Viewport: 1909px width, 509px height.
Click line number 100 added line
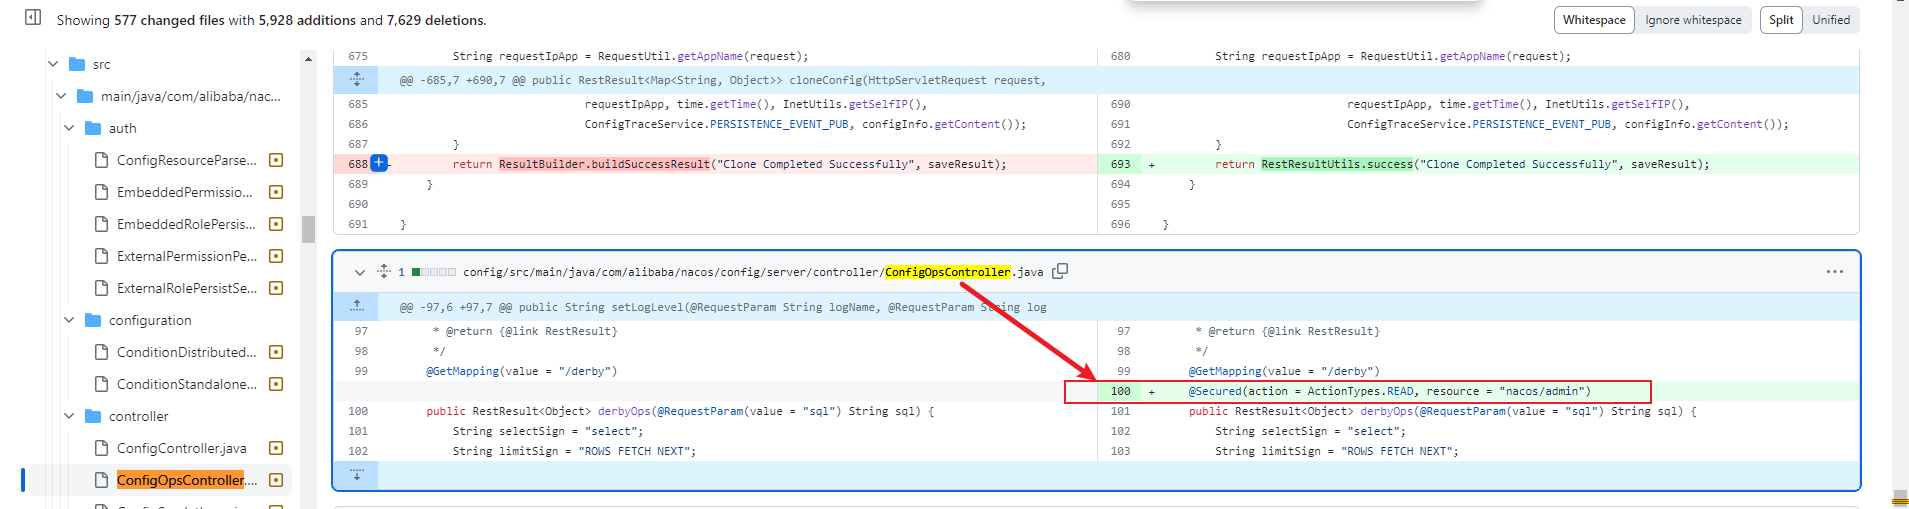[1120, 391]
